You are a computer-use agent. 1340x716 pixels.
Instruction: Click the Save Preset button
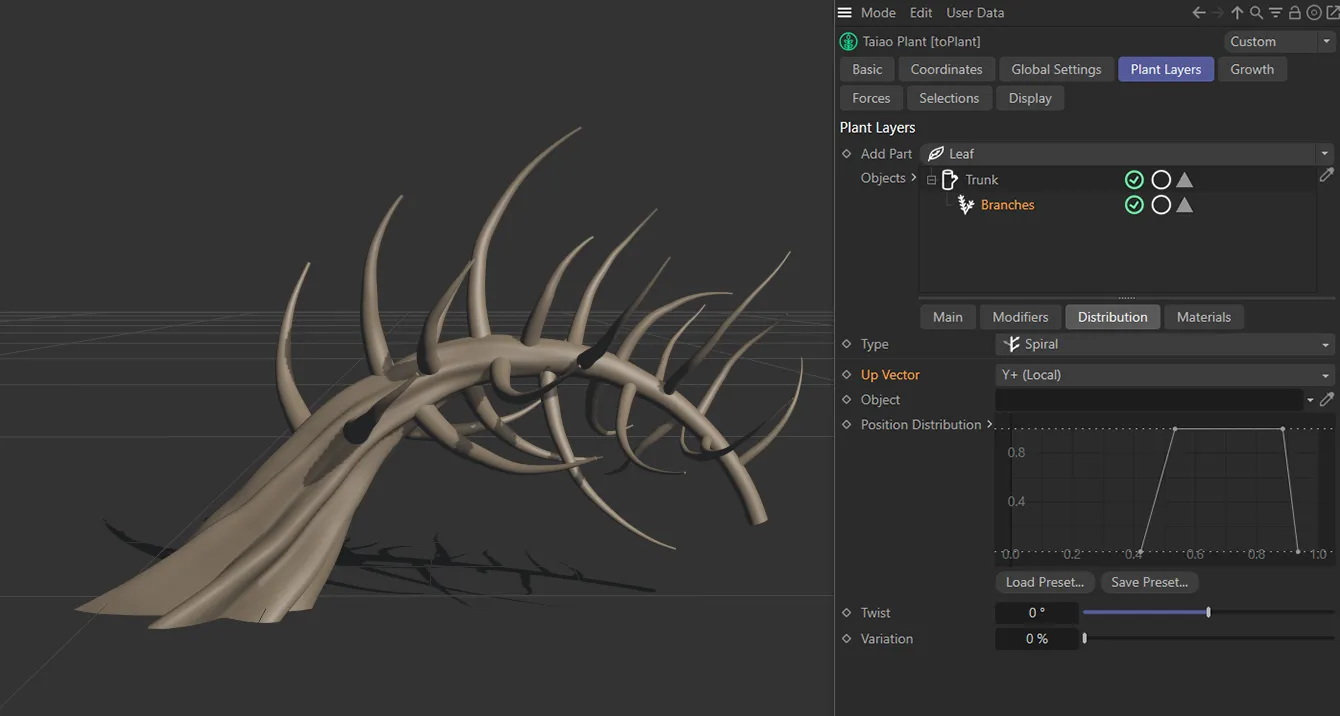(x=1149, y=581)
